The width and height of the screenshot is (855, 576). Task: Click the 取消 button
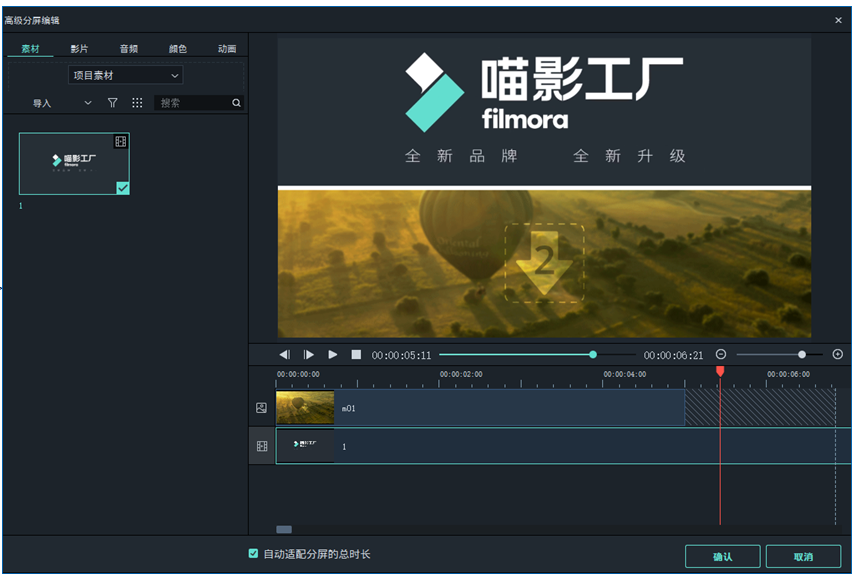click(803, 556)
